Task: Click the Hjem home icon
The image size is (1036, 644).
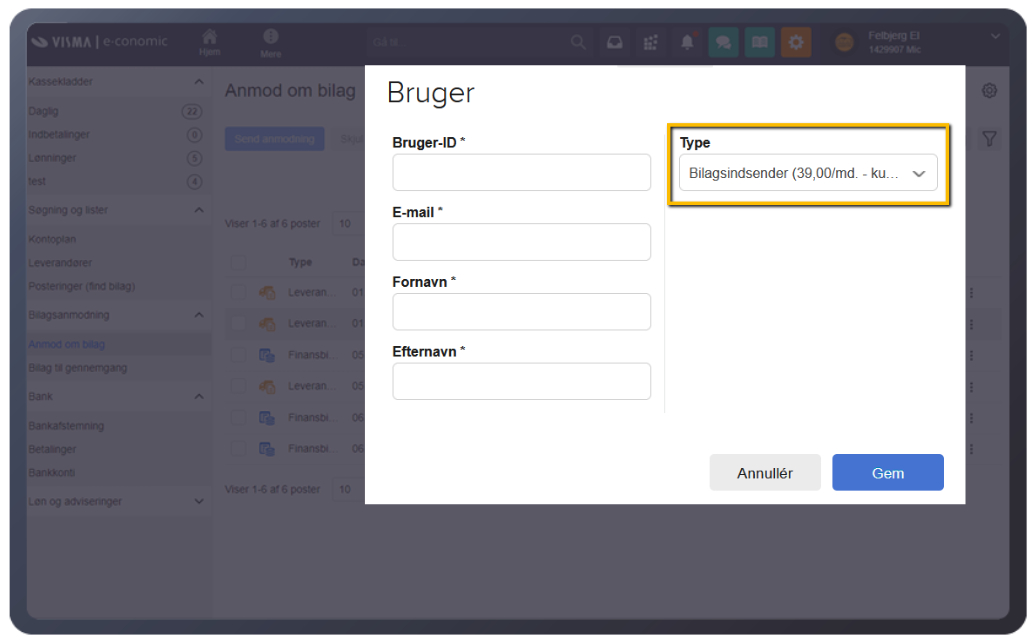Action: click(209, 37)
